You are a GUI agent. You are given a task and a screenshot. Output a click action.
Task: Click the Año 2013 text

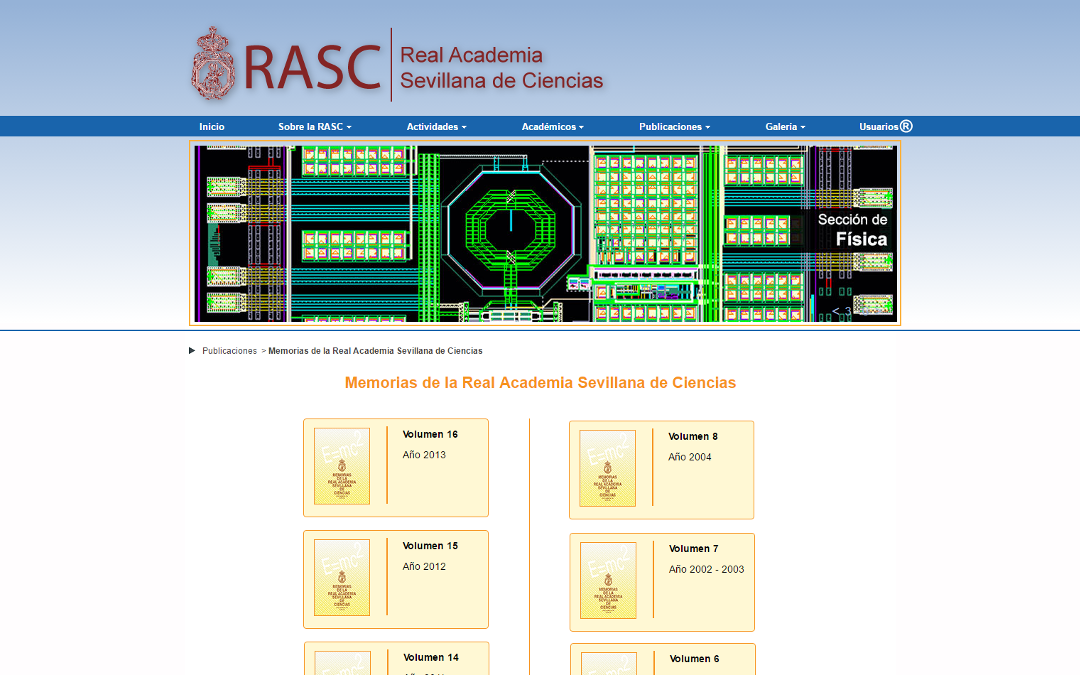point(424,455)
